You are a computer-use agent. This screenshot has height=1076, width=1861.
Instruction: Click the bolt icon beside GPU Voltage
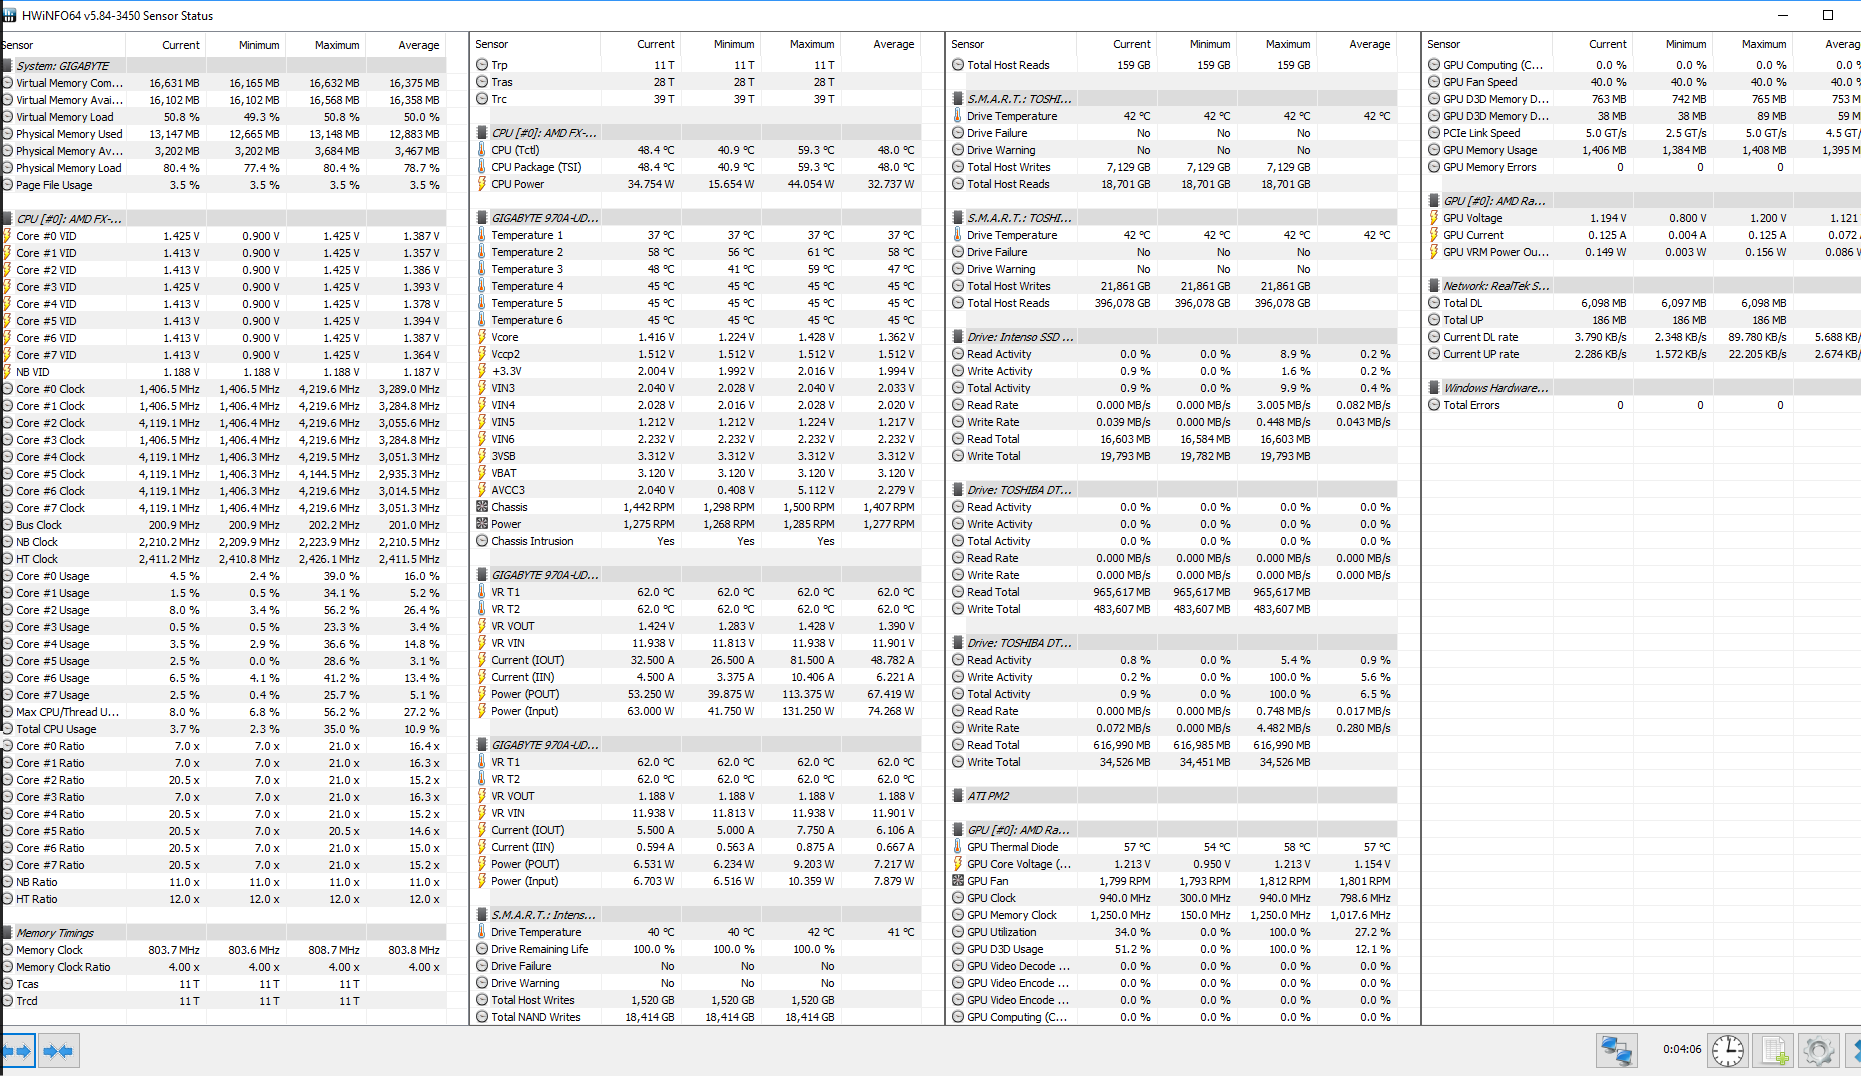[1433, 218]
